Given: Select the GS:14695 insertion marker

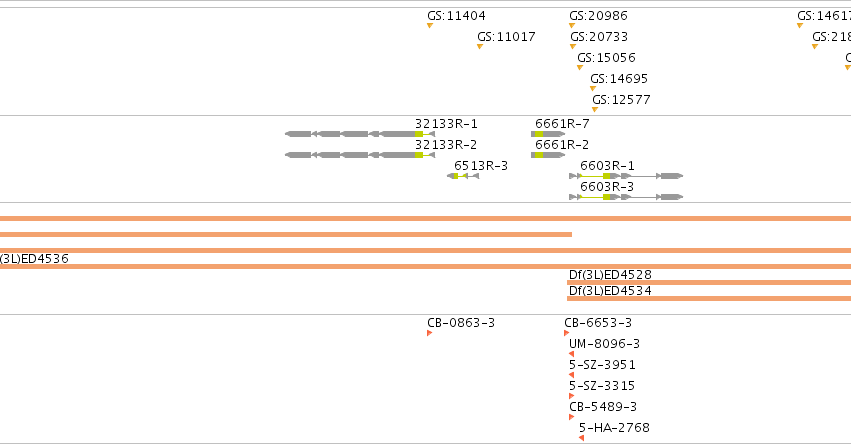Looking at the screenshot, I should coord(593,88).
